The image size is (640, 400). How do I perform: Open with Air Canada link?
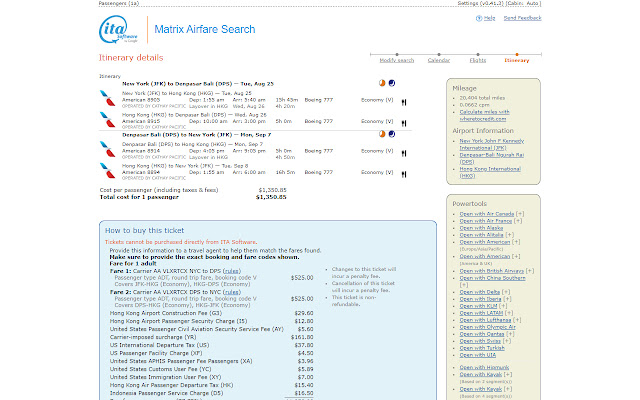487,214
